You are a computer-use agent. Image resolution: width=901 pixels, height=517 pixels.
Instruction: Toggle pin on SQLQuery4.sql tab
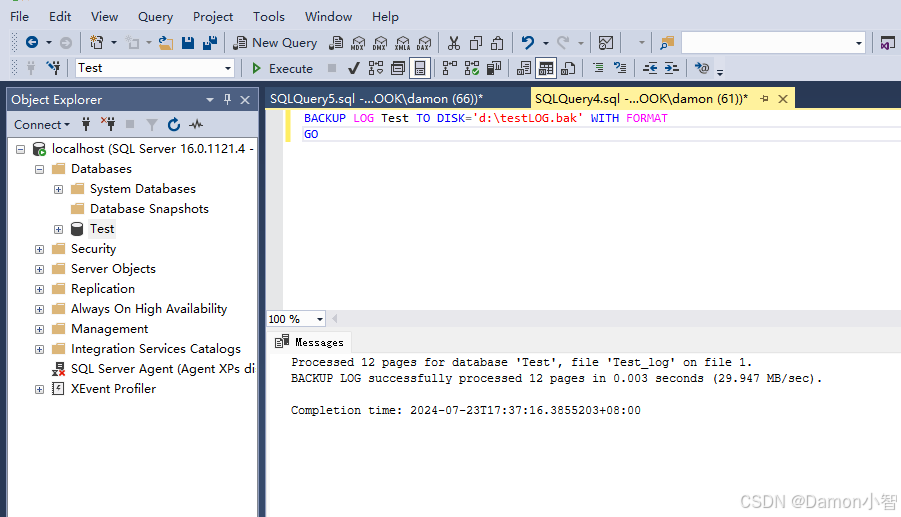tap(764, 99)
